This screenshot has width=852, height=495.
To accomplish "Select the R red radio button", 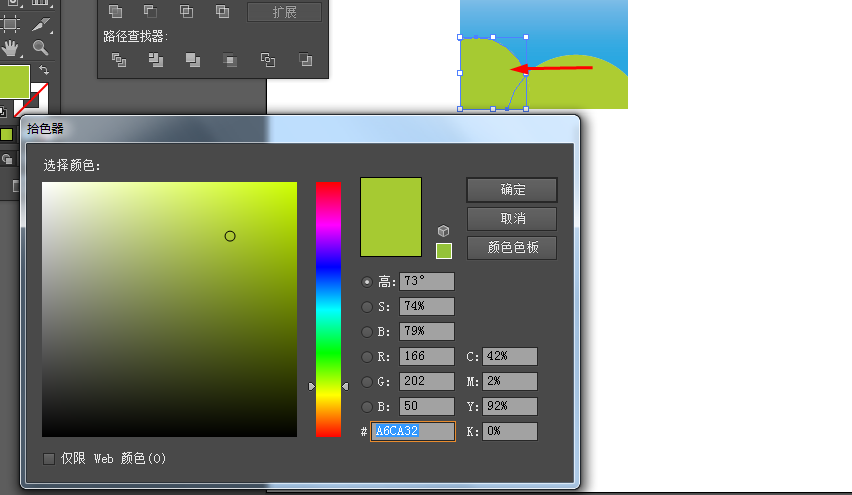I will click(x=367, y=357).
